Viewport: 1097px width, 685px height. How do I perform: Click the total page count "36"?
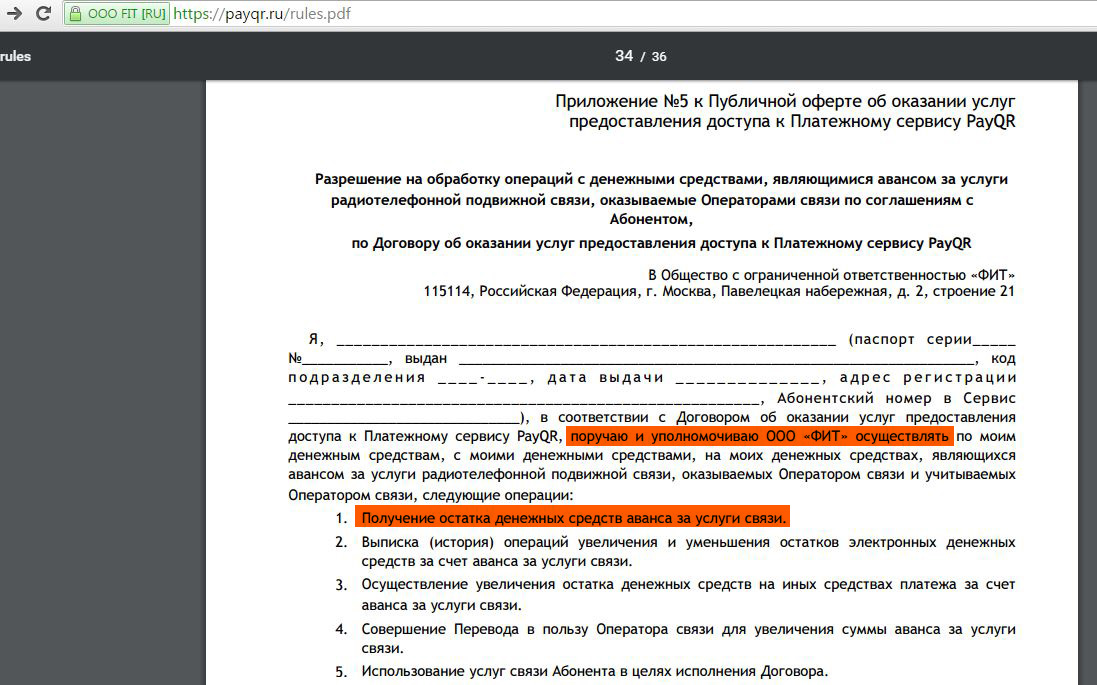(x=659, y=57)
